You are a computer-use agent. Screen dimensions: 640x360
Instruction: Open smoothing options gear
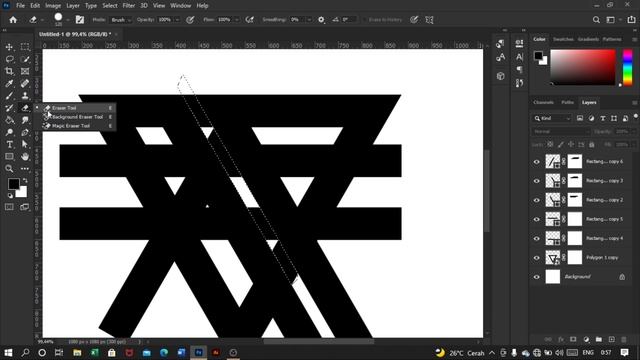tap(321, 20)
